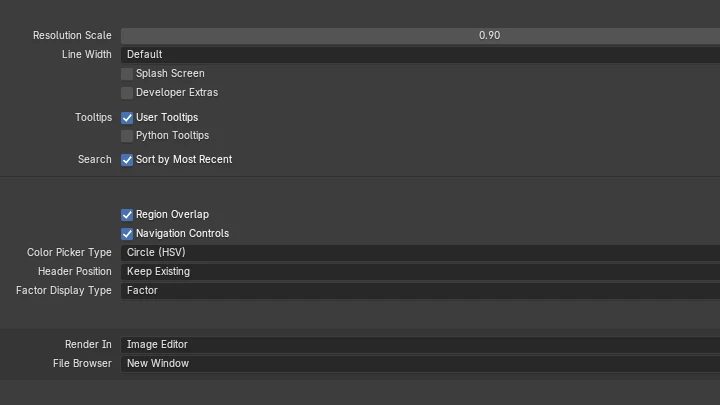Viewport: 720px width, 405px height.
Task: Enable the Developer Extras checkbox
Action: [127, 93]
